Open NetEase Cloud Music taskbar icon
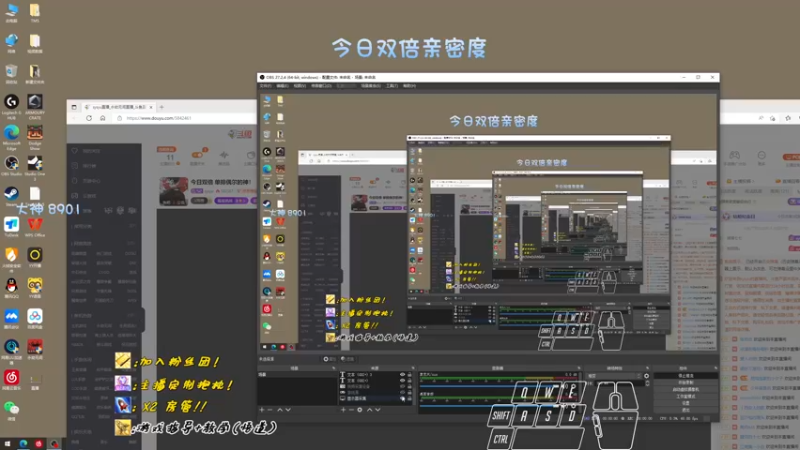800x450 pixels. tap(39, 444)
